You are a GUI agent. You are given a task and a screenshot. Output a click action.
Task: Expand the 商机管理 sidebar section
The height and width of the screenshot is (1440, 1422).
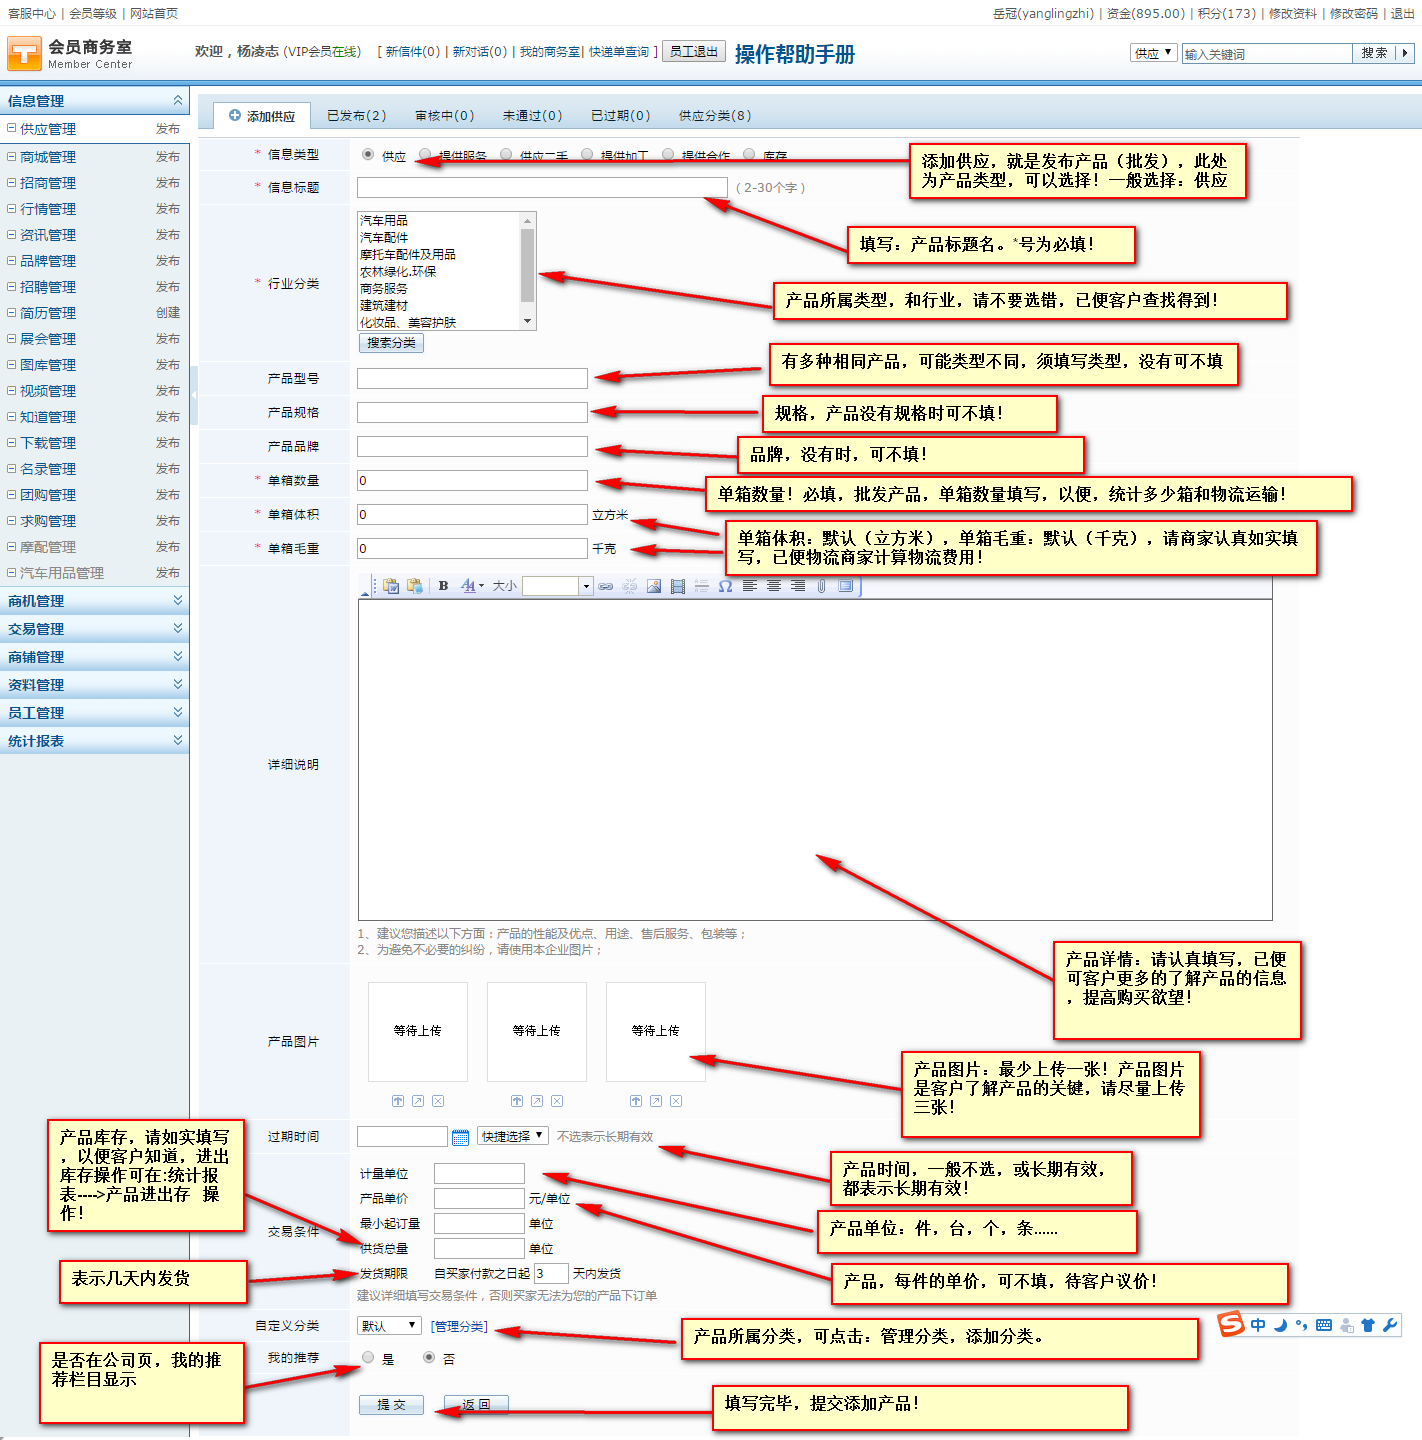coord(94,601)
